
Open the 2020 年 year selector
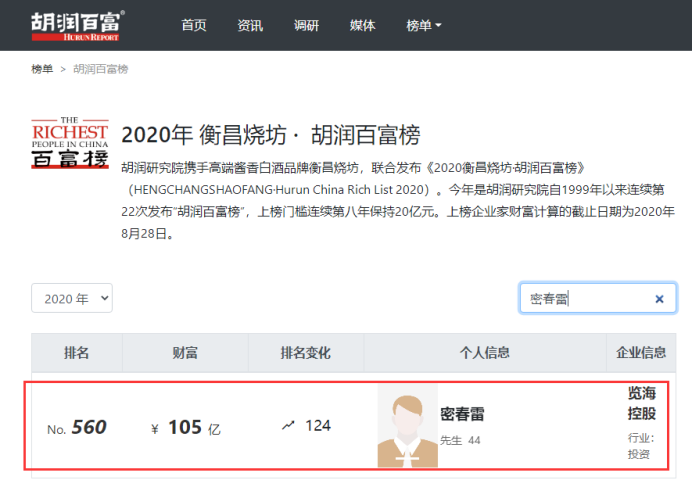coord(72,298)
